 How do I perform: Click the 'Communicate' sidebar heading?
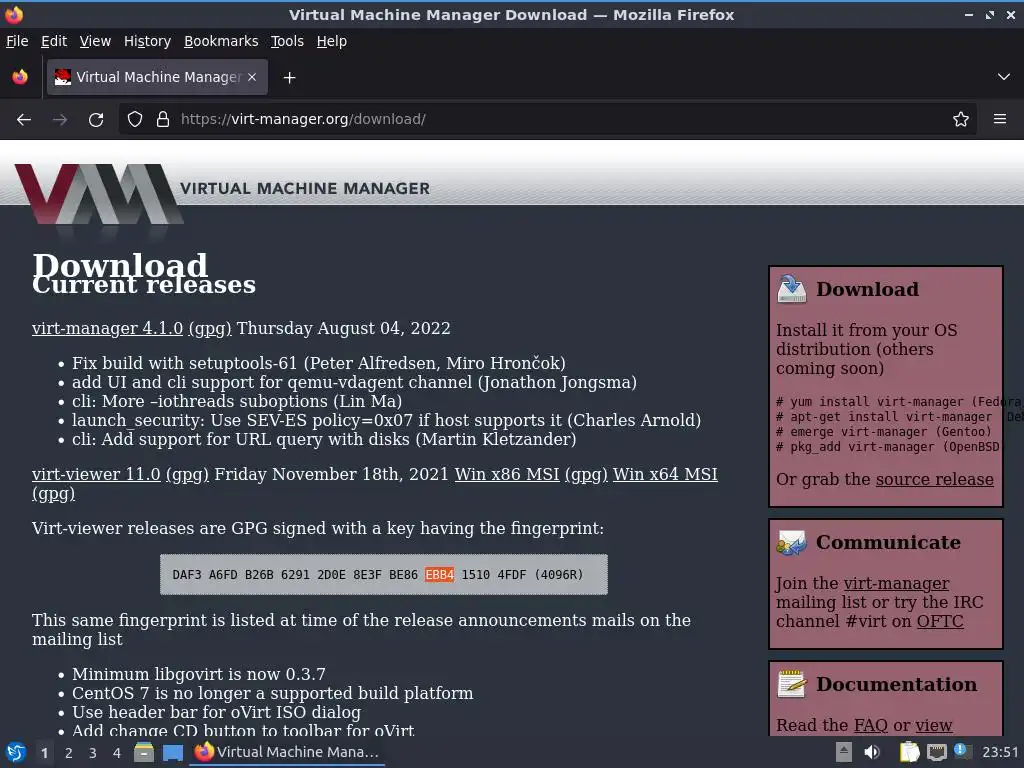888,542
